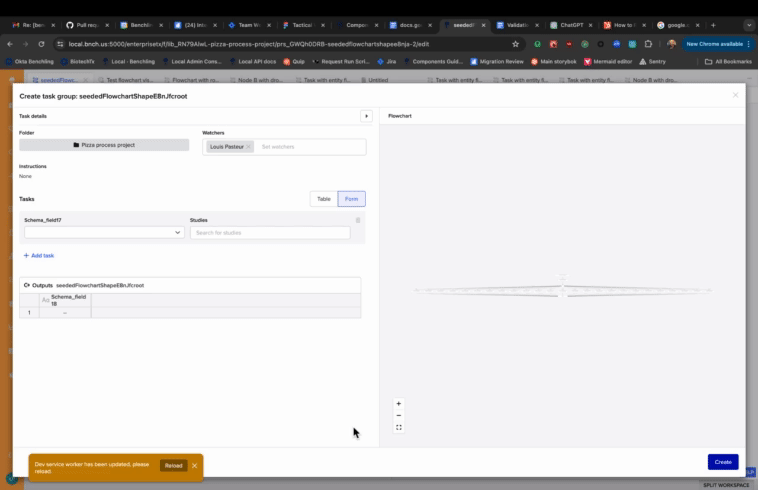Delete the task row with trash icon
Viewport: 758px width, 490px height.
[358, 220]
